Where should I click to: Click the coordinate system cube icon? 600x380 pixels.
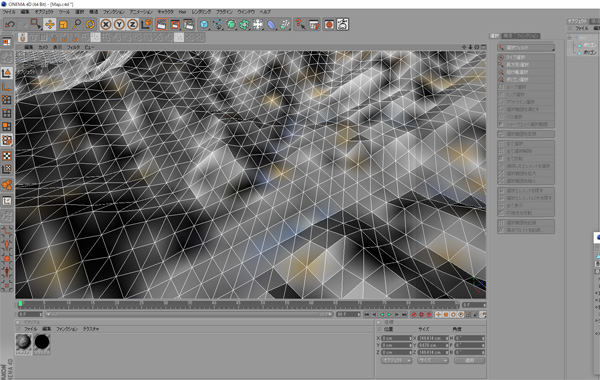[x=146, y=24]
